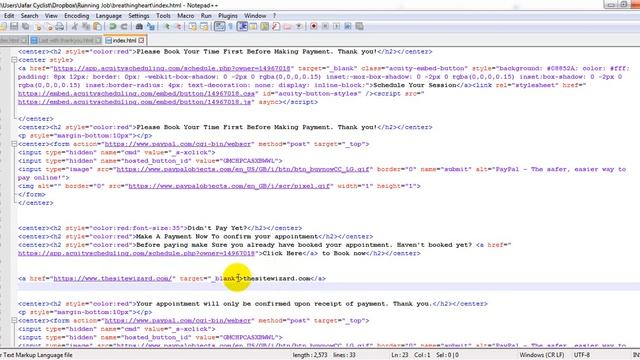This screenshot has width=640, height=360.
Task: Collapse the fold marker at first PayPal form line
Action: [x=14, y=144]
